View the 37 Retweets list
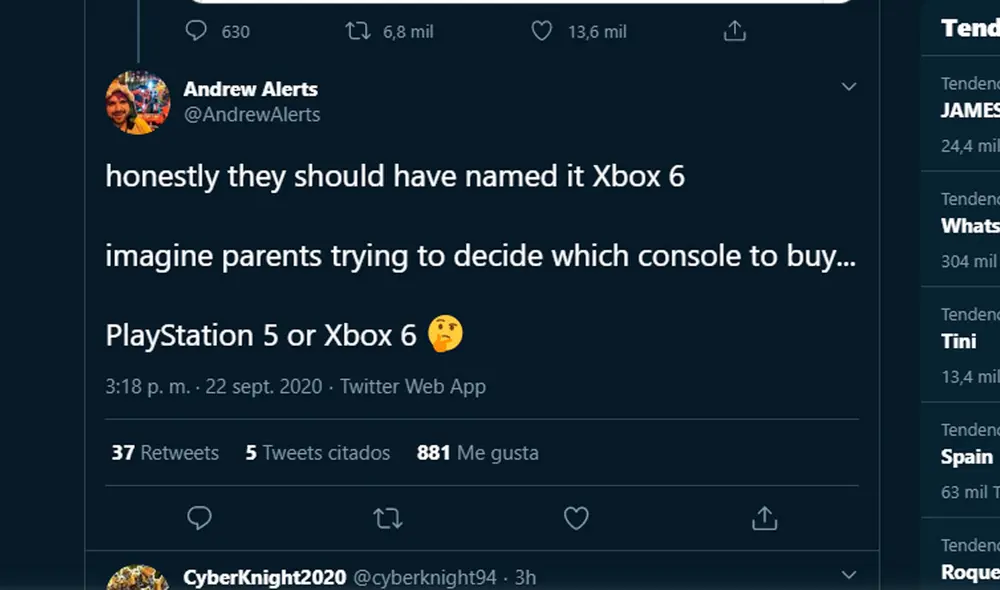The height and width of the screenshot is (590, 1000). point(164,452)
